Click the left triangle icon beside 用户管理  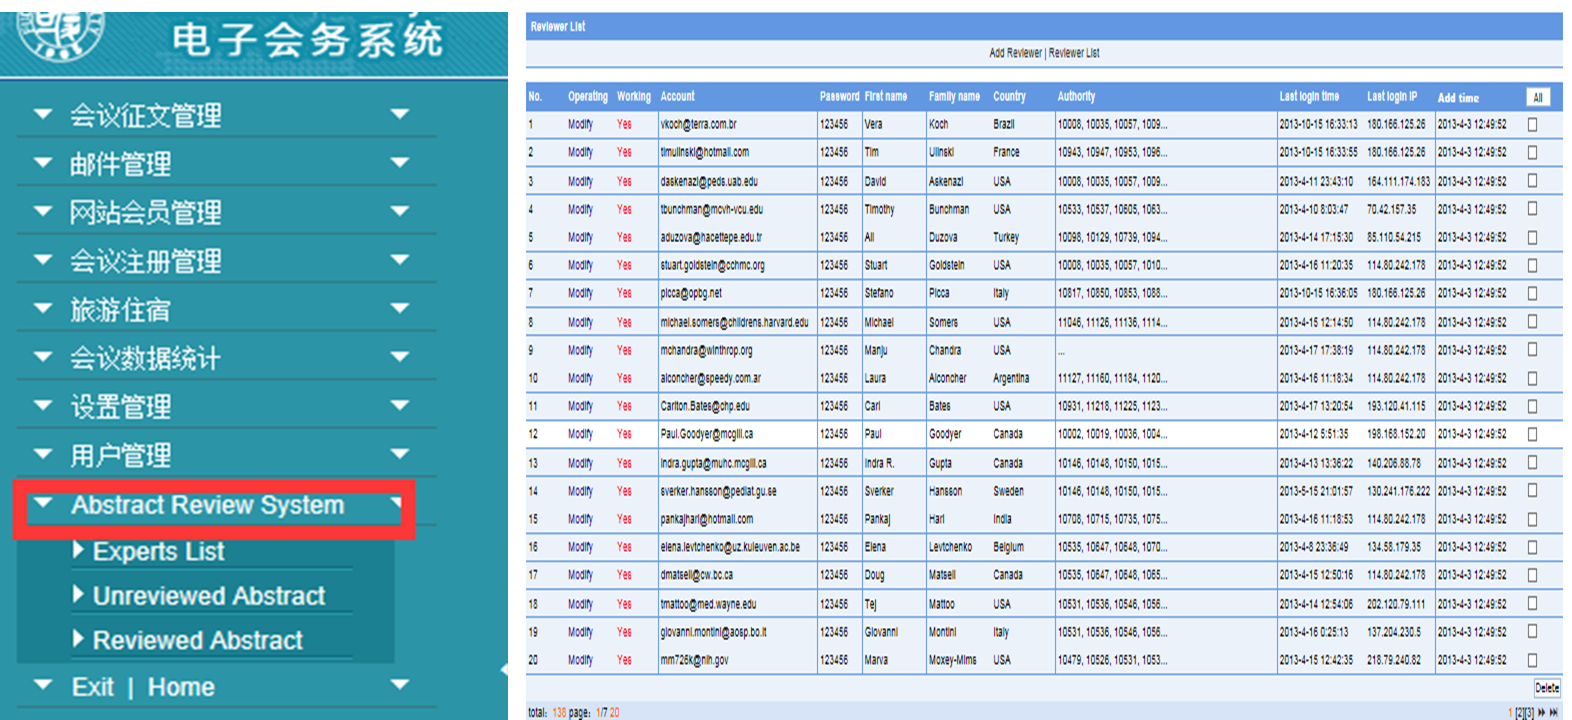pos(43,454)
